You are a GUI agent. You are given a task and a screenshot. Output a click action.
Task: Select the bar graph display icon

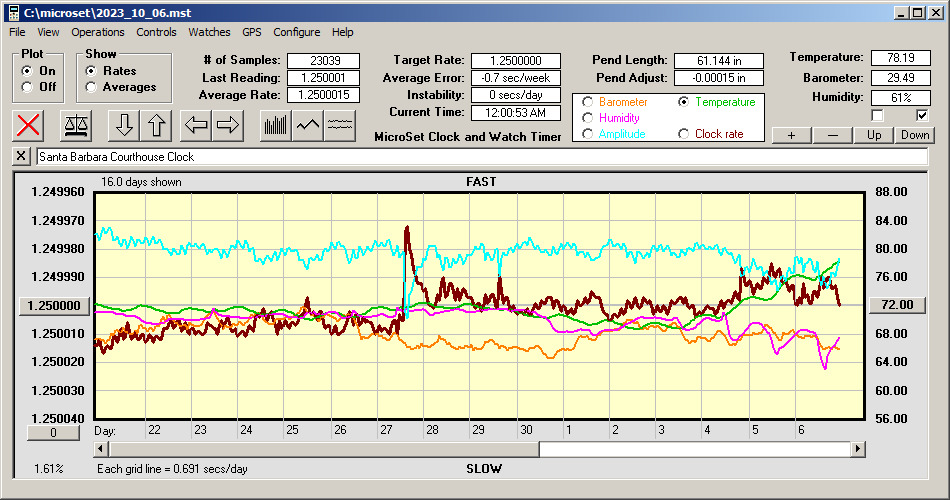pos(275,125)
